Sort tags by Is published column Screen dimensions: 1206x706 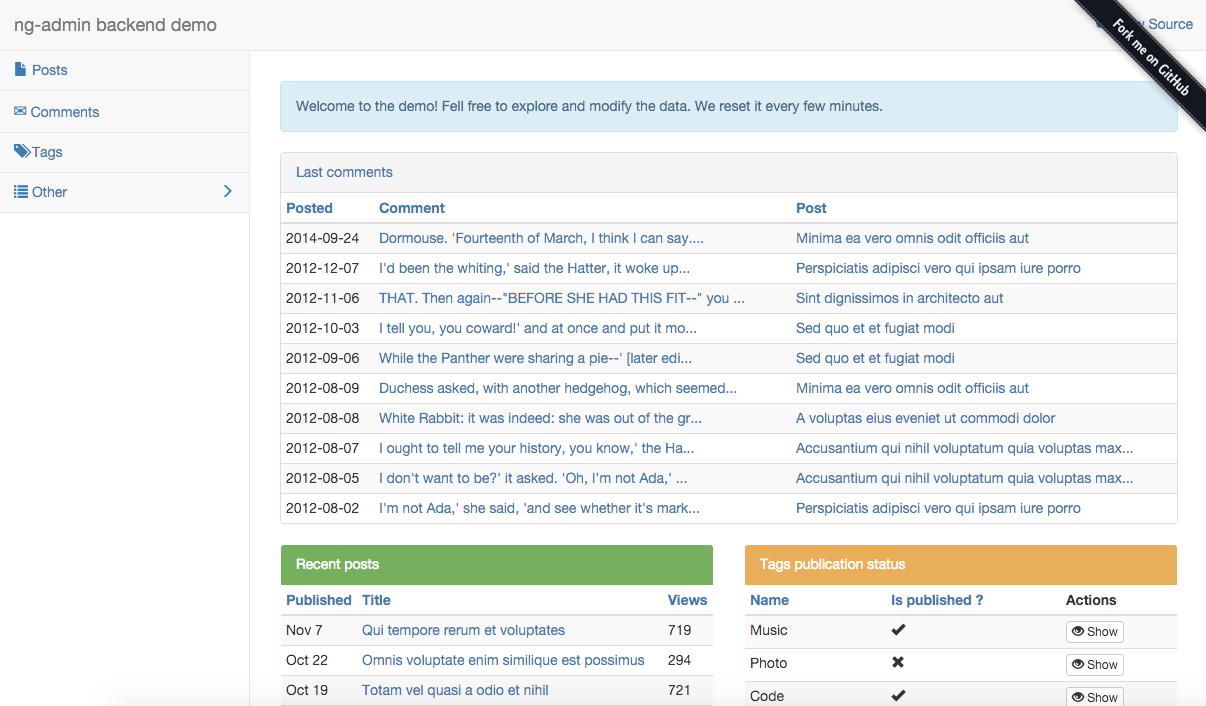click(x=936, y=600)
